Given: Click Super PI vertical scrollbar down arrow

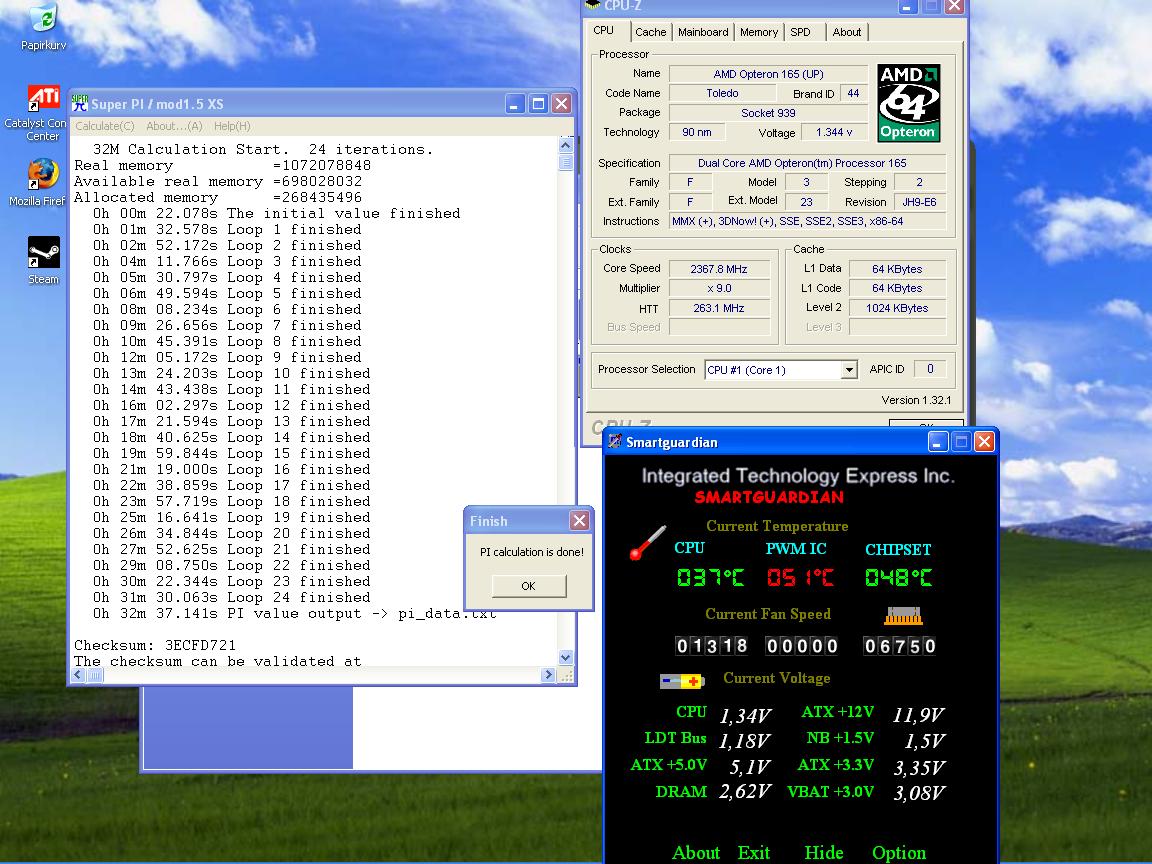Looking at the screenshot, I should pos(566,657).
